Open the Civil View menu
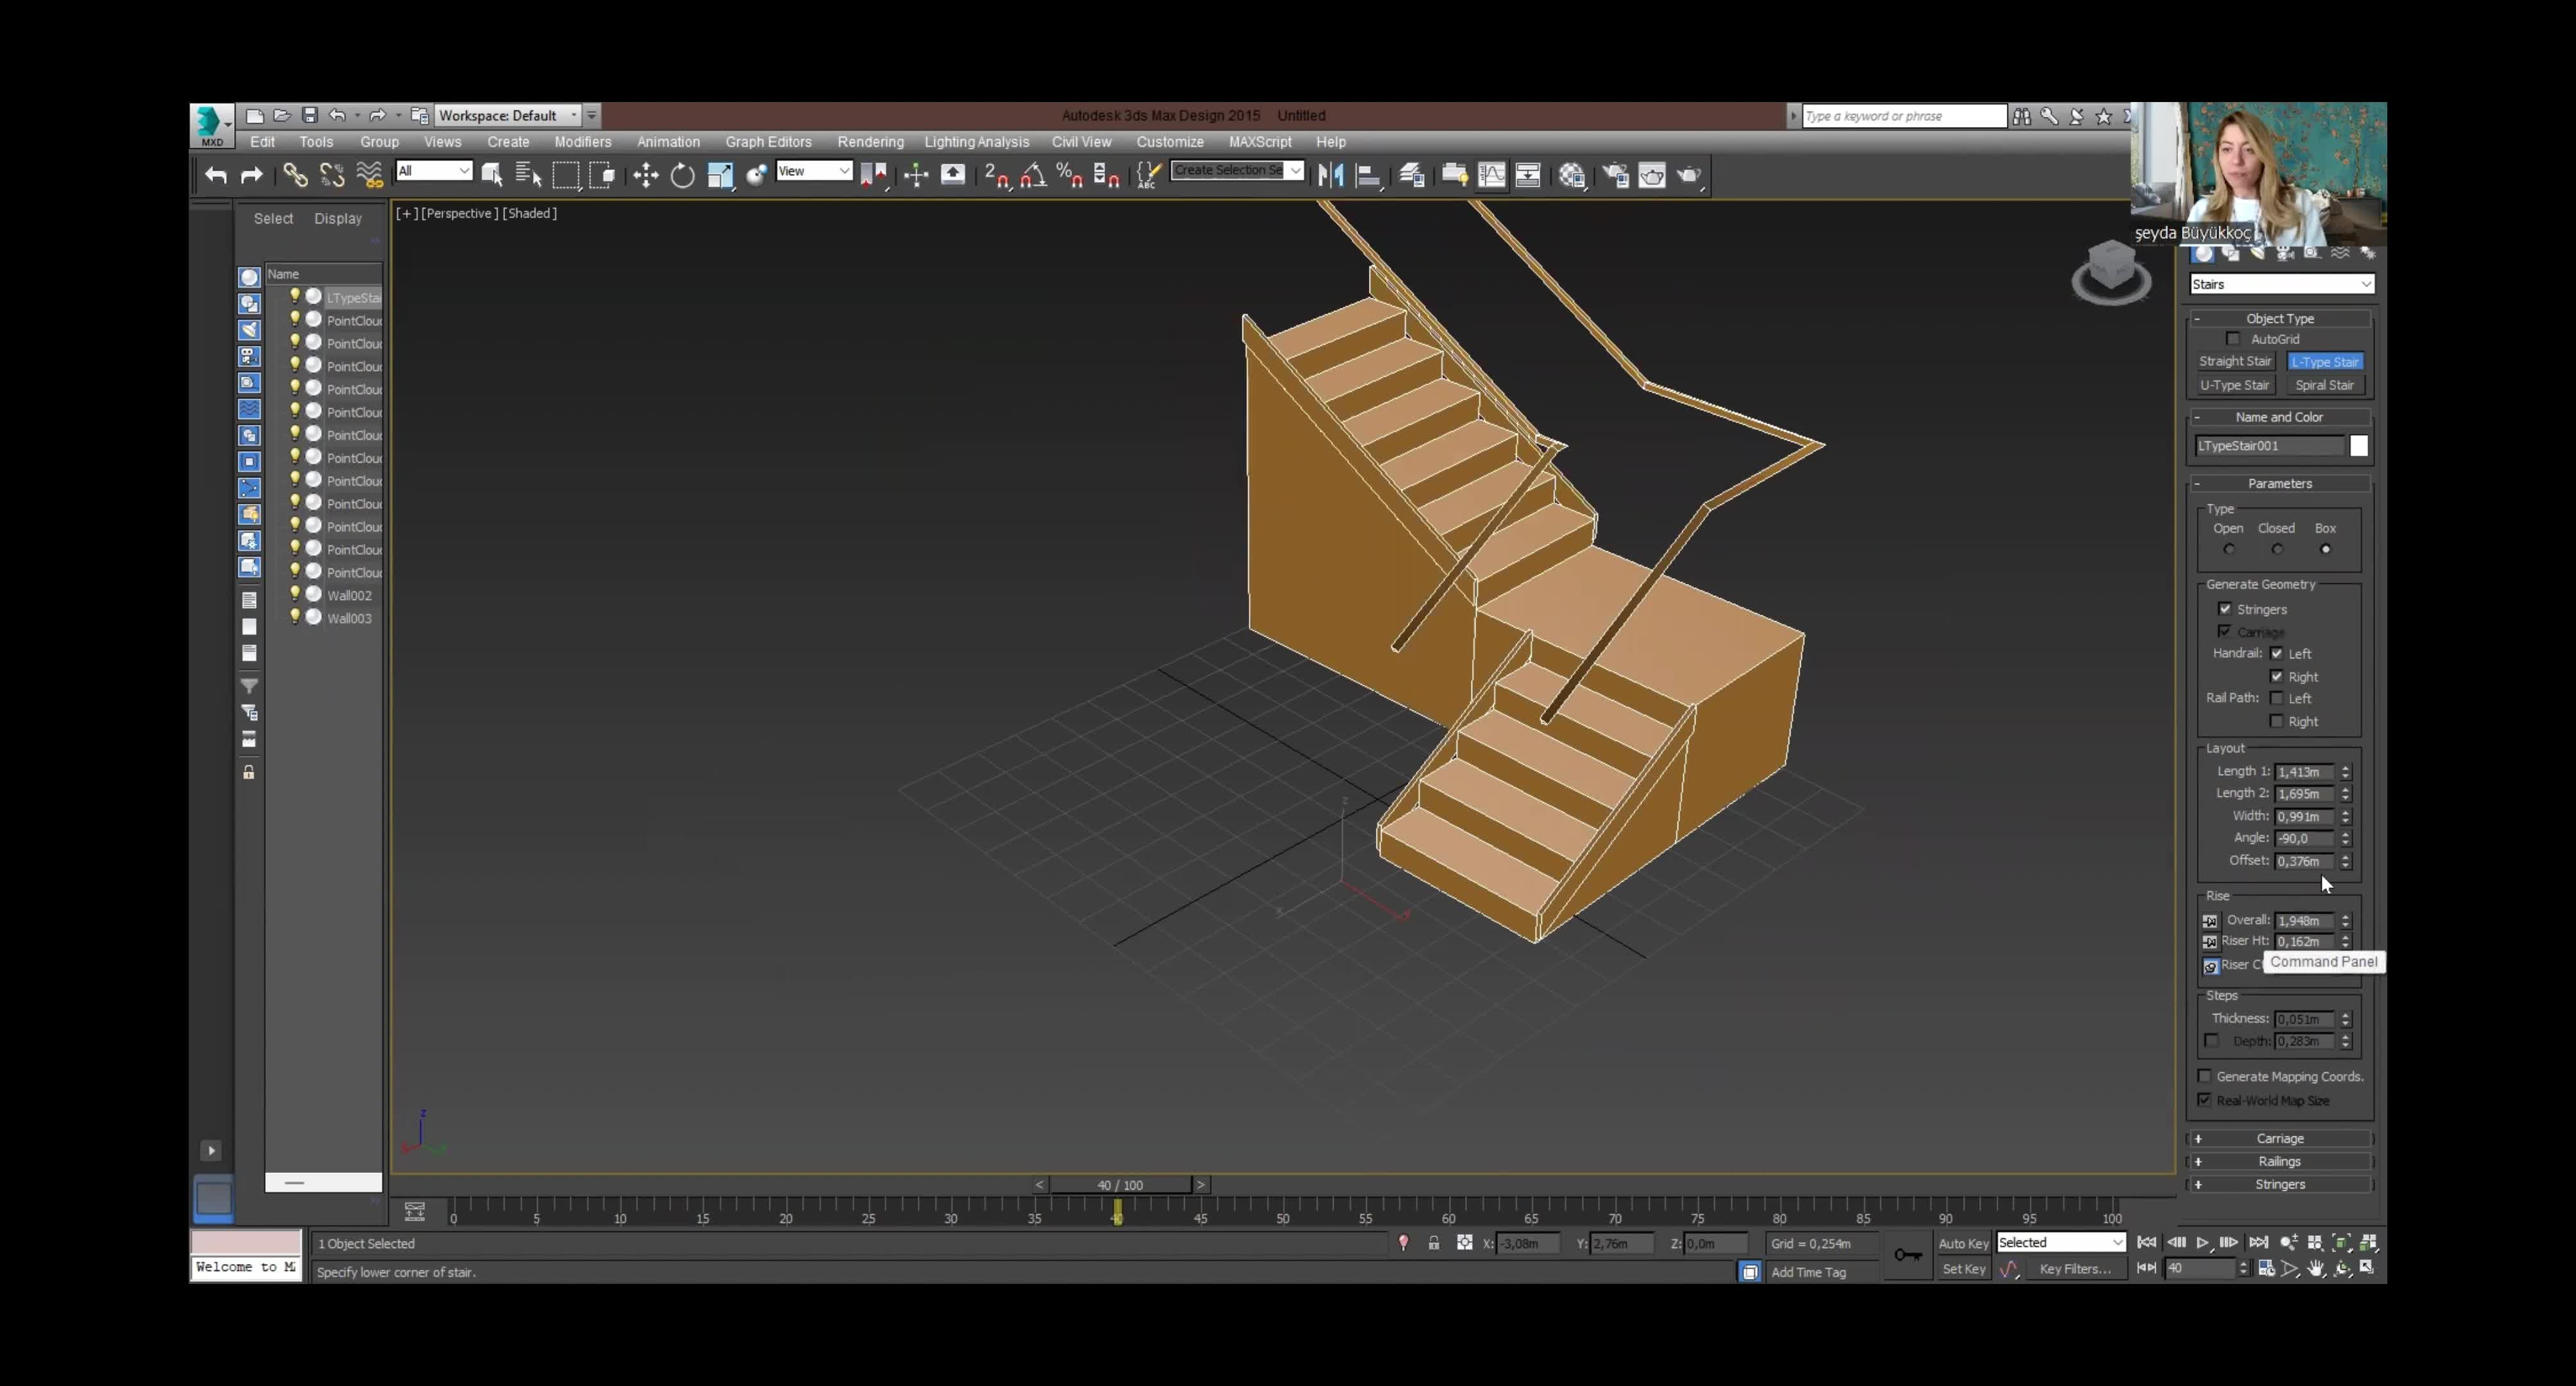 pyautogui.click(x=1081, y=142)
